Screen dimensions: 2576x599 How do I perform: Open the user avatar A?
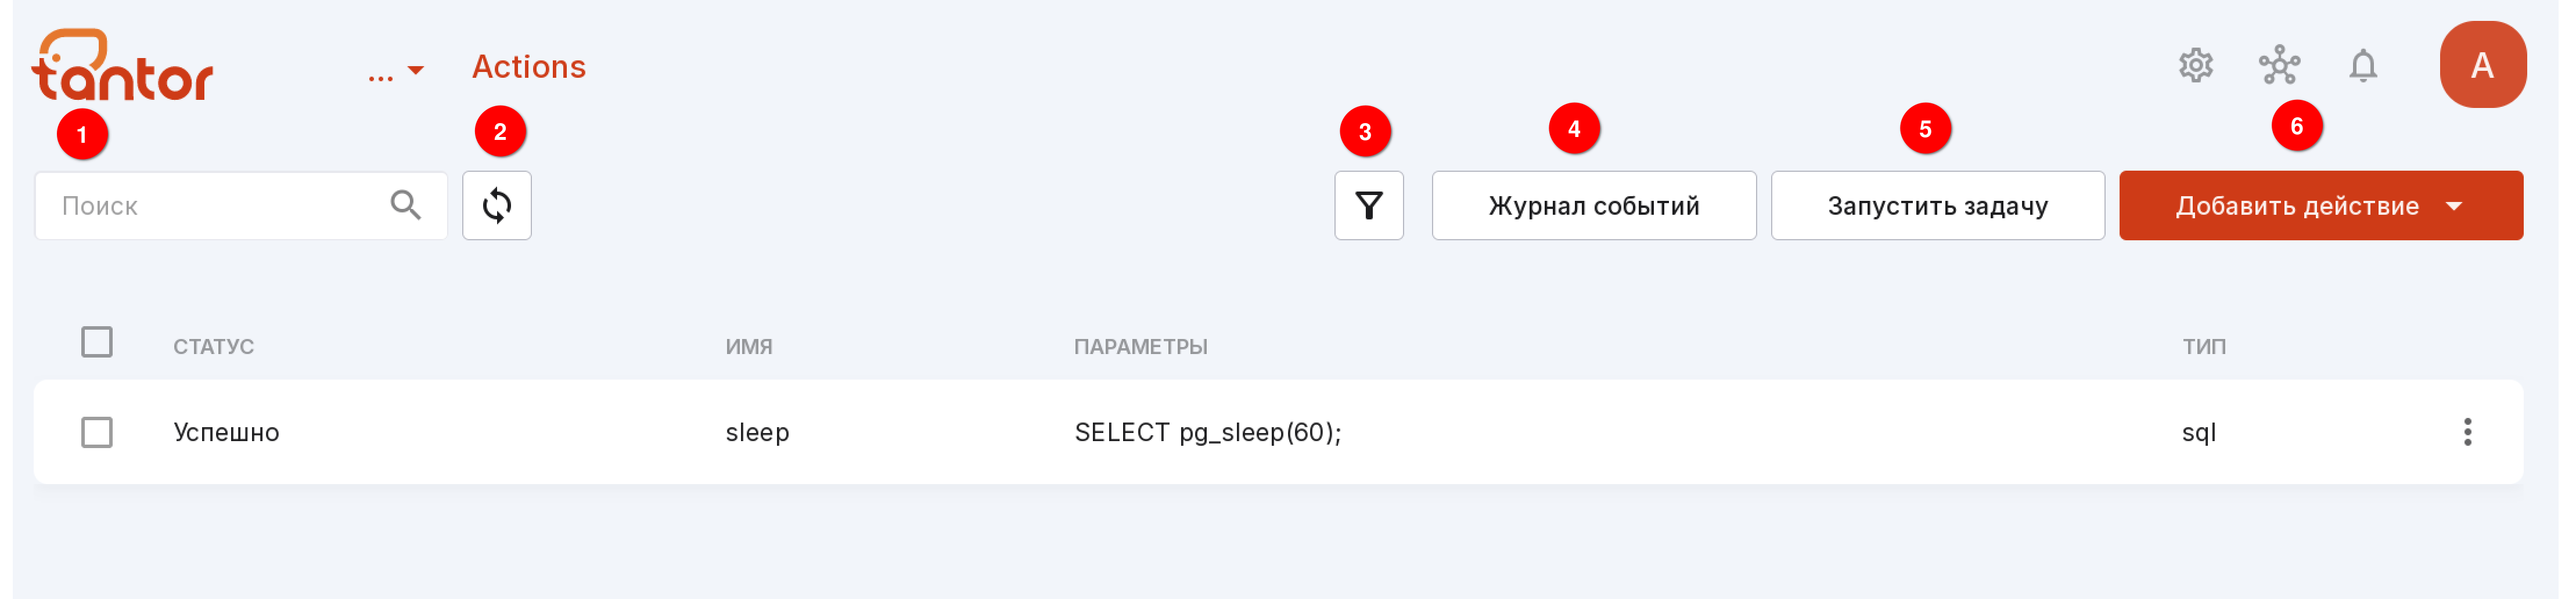coord(2483,65)
